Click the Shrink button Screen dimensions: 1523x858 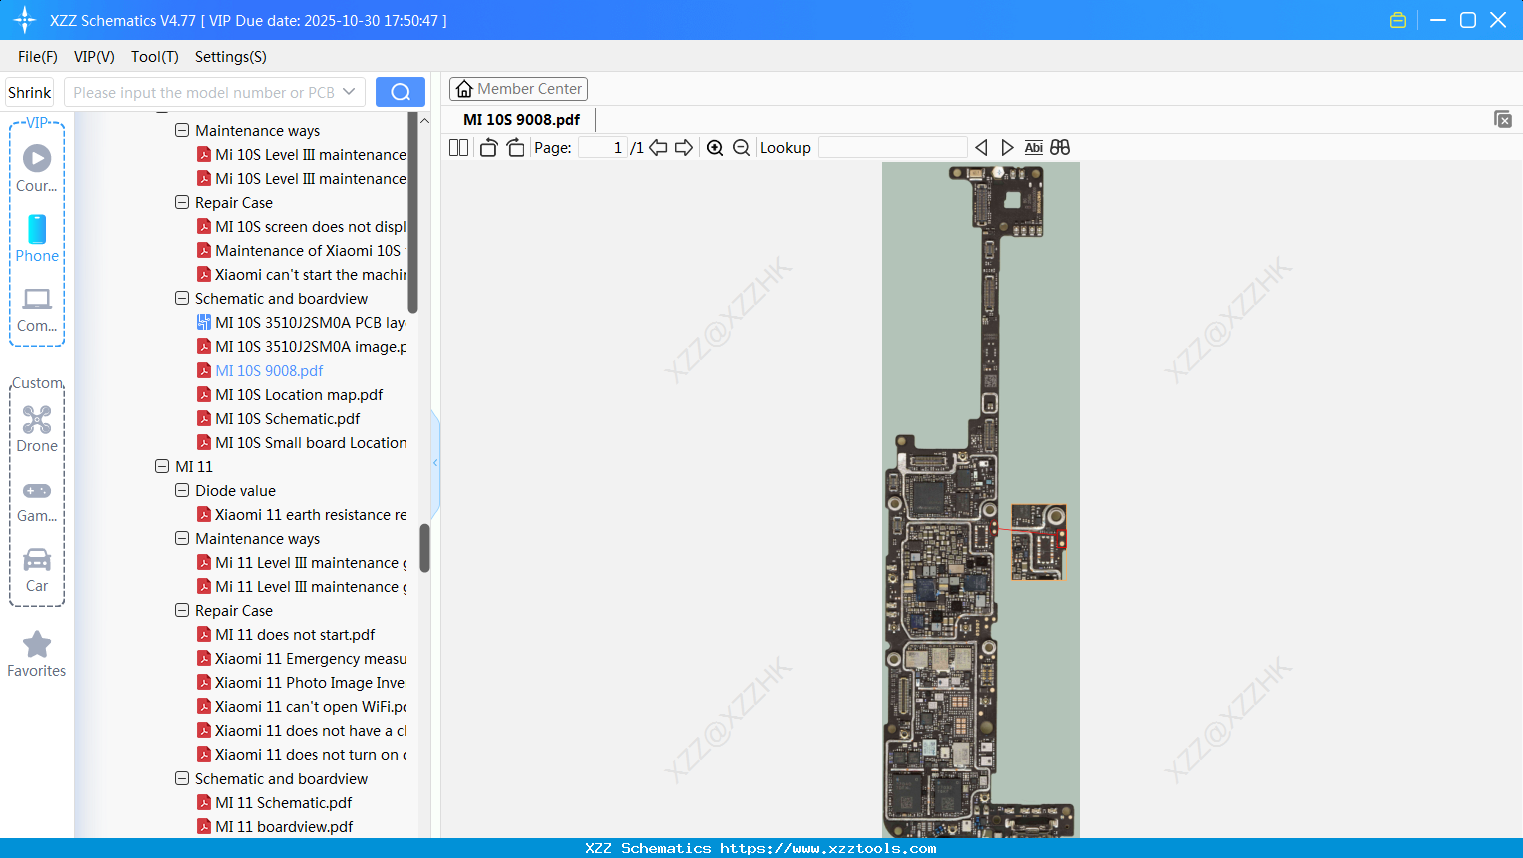click(29, 92)
